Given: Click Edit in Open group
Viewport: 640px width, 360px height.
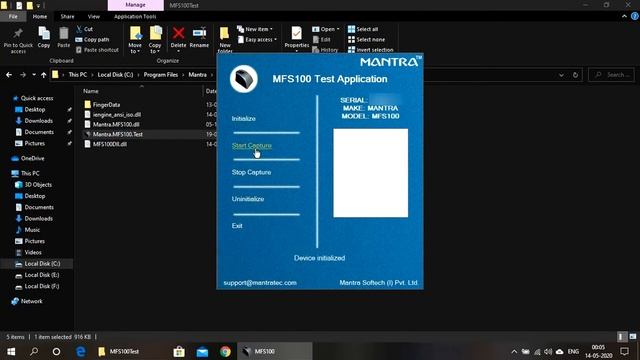Looking at the screenshot, I should point(321,40).
